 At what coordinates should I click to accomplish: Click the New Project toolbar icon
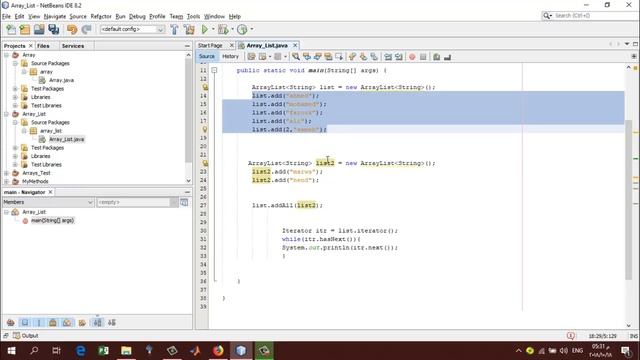[25, 29]
